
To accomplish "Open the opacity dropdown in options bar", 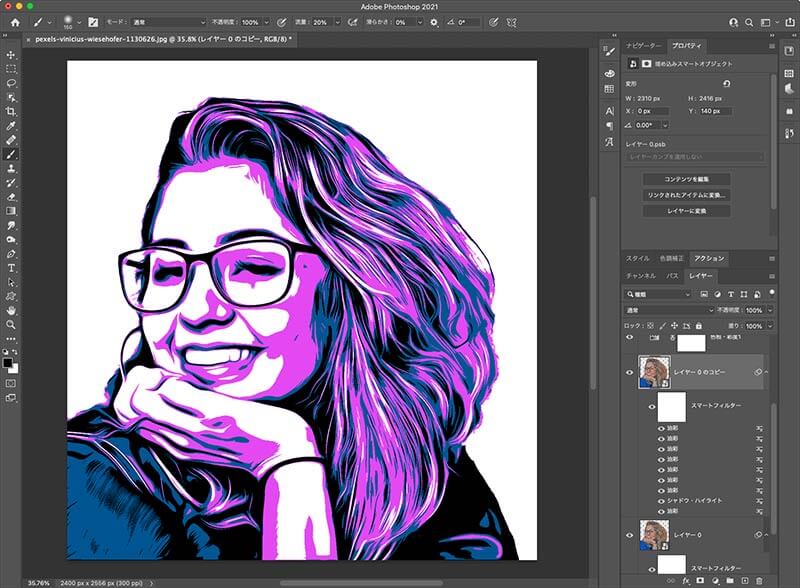I will click(266, 22).
